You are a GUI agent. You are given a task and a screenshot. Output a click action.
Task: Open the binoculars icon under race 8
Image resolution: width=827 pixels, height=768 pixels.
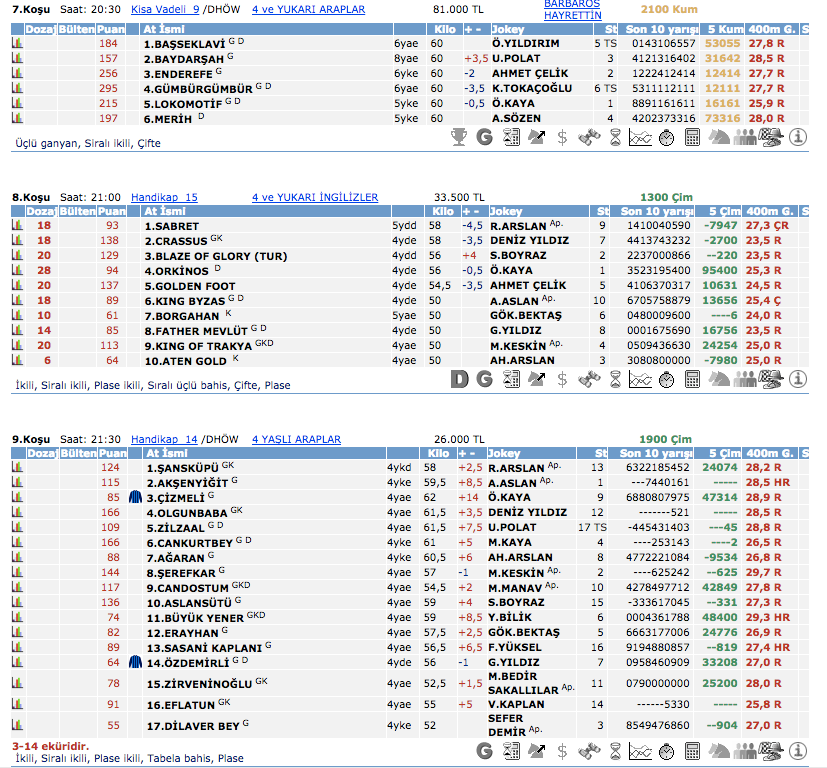pyautogui.click(x=589, y=379)
